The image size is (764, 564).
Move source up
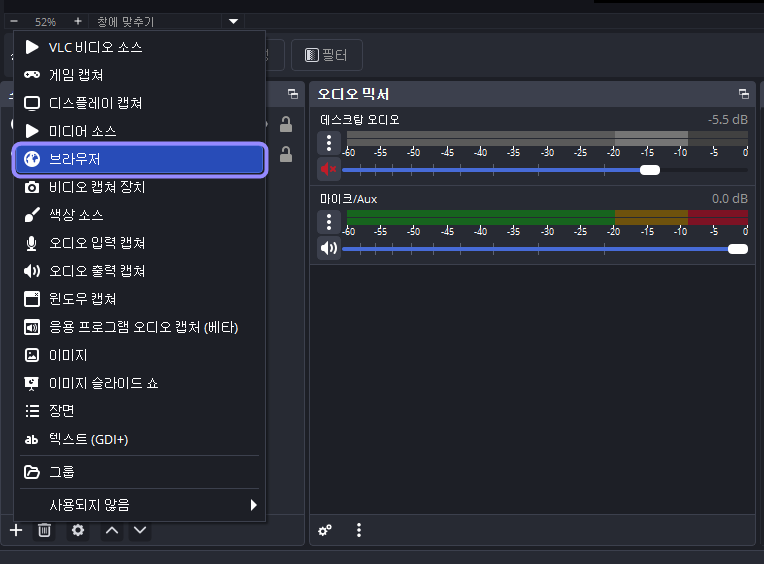(112, 530)
